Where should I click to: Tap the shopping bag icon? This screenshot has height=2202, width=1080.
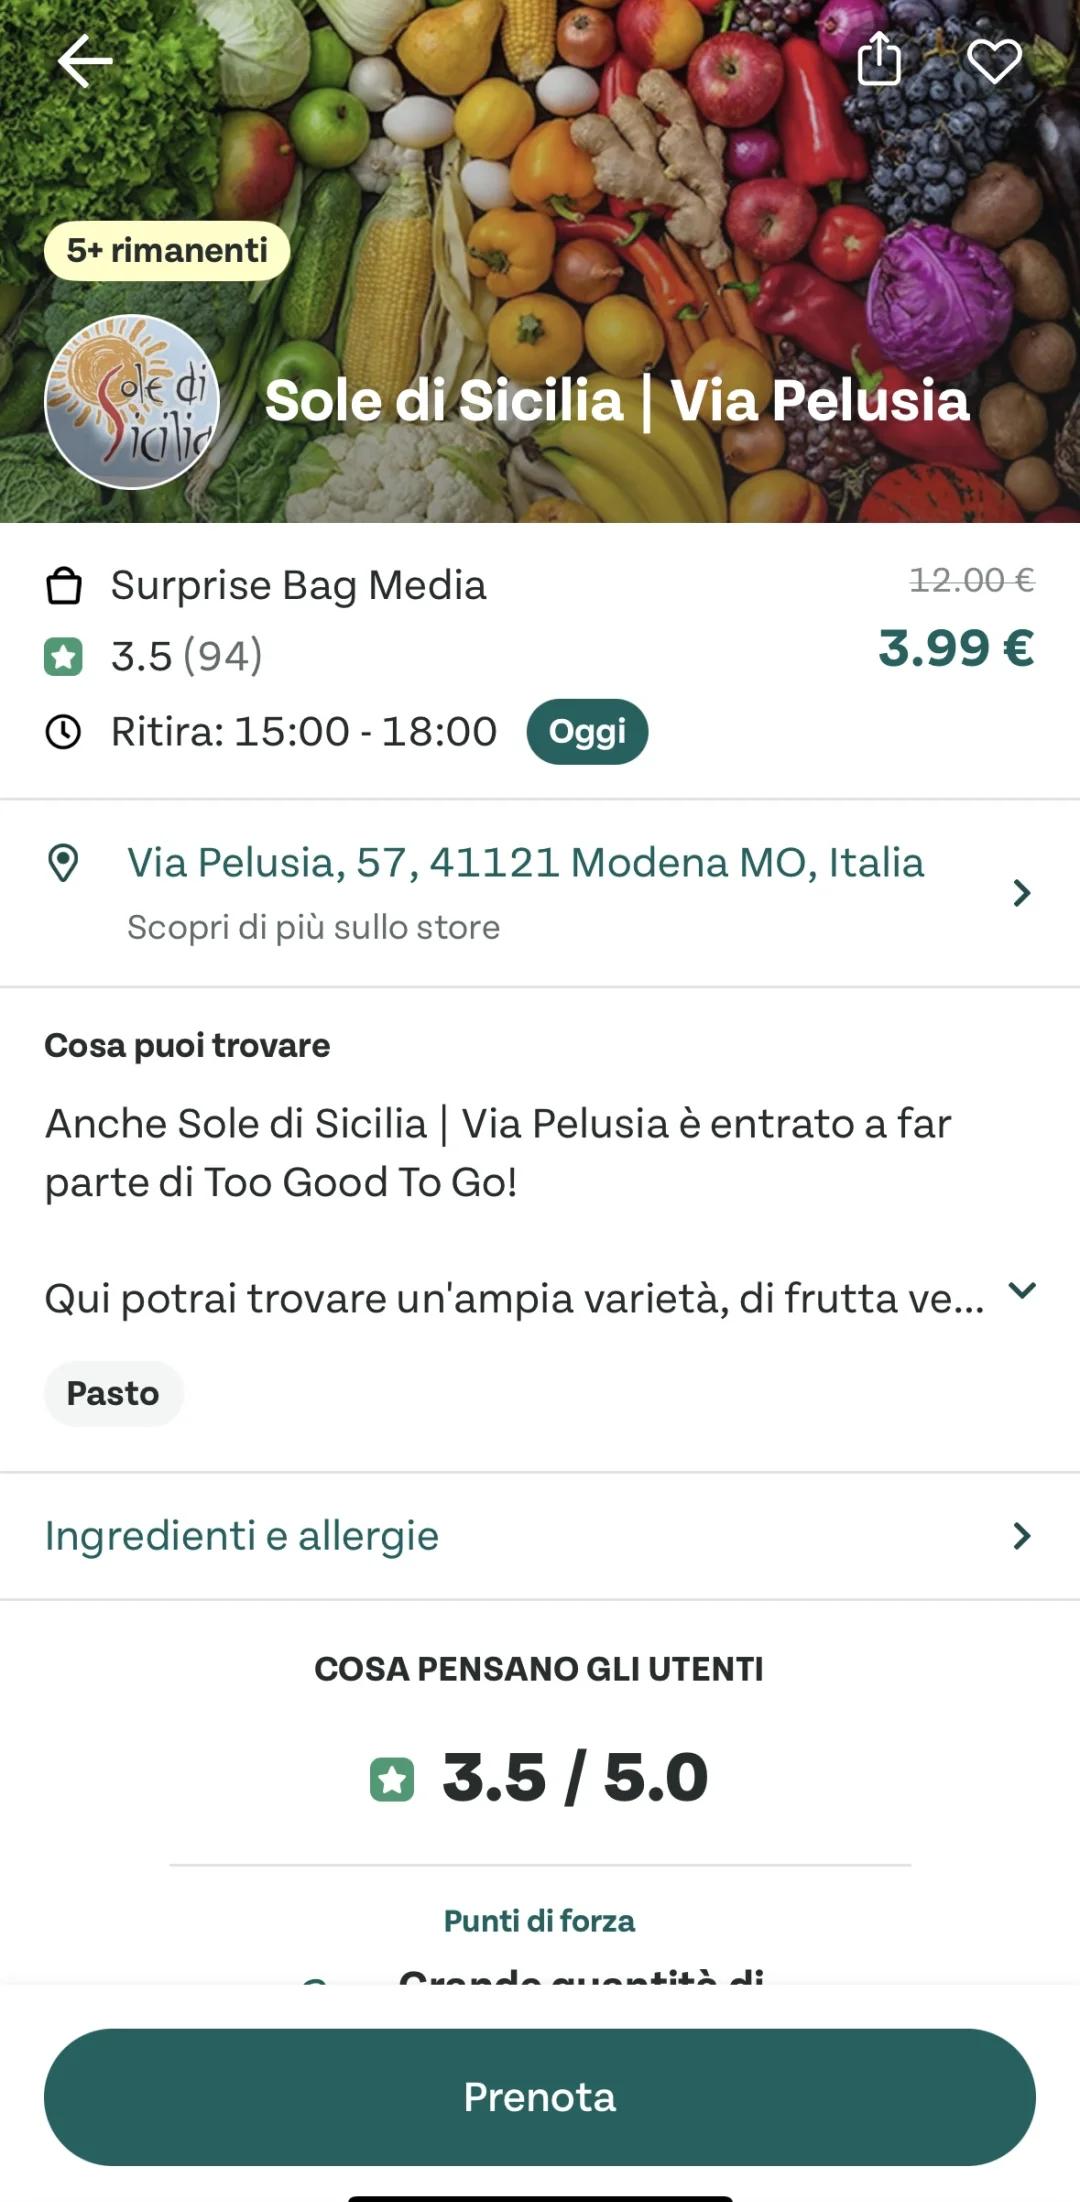64,586
